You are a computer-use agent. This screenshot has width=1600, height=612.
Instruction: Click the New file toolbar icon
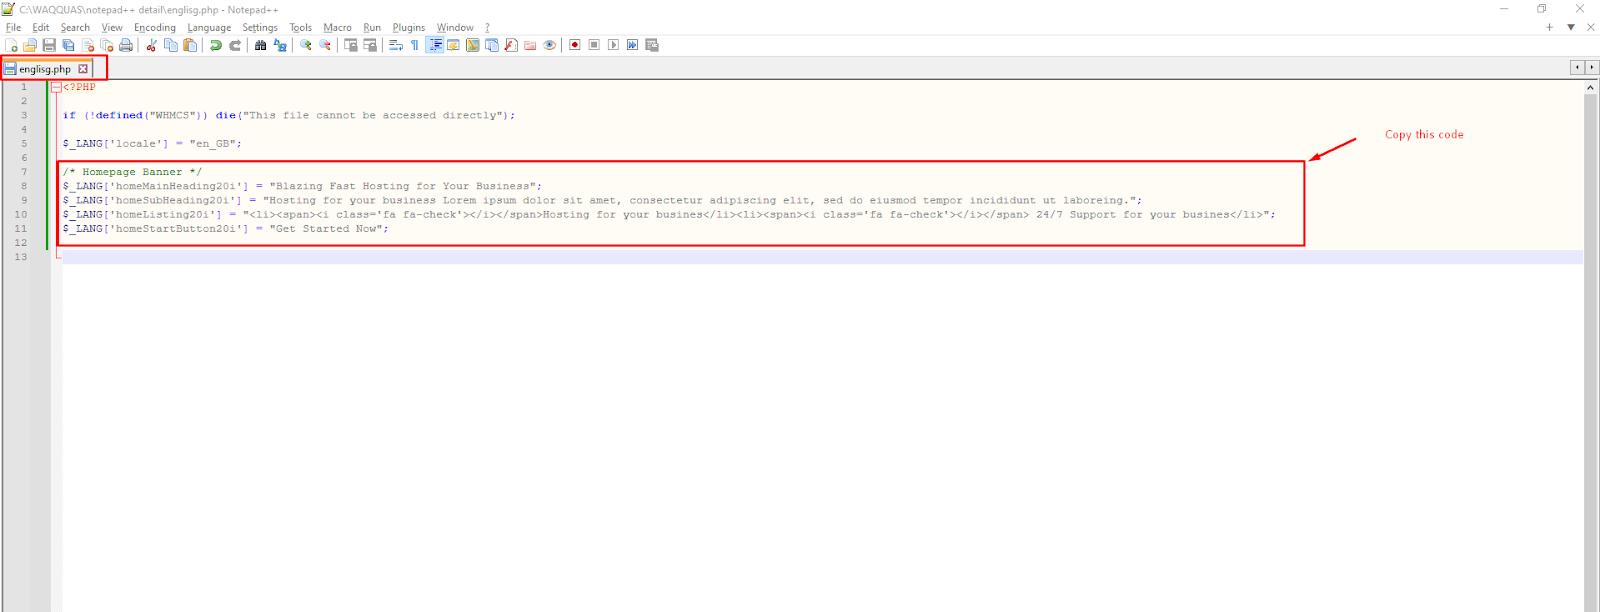[x=11, y=45]
